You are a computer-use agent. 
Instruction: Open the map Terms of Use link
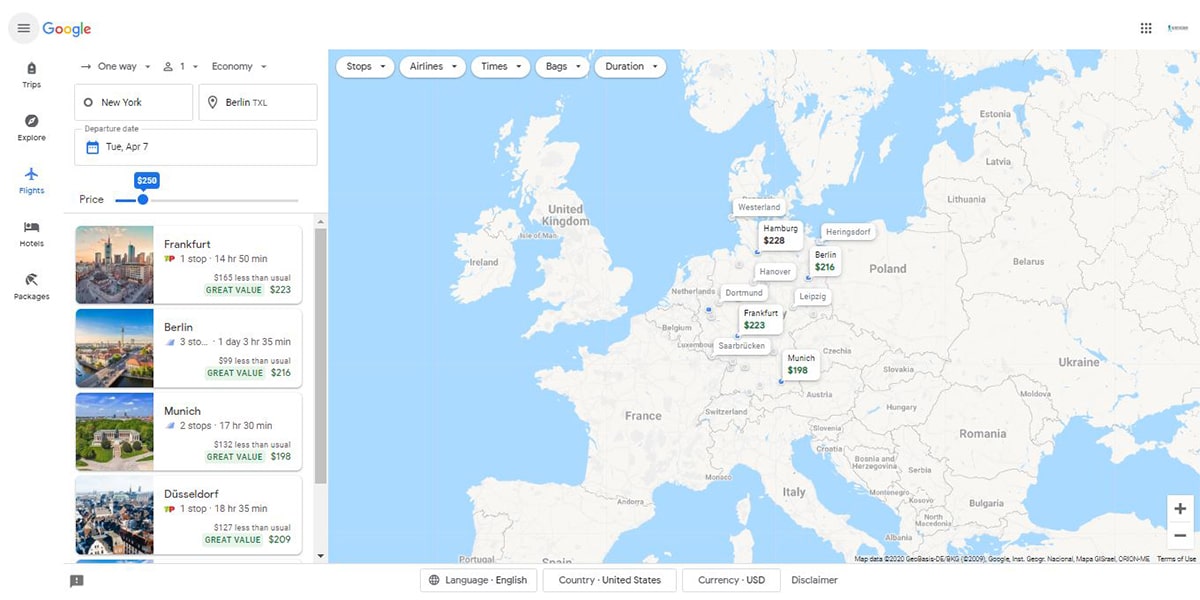pyautogui.click(x=1176, y=559)
